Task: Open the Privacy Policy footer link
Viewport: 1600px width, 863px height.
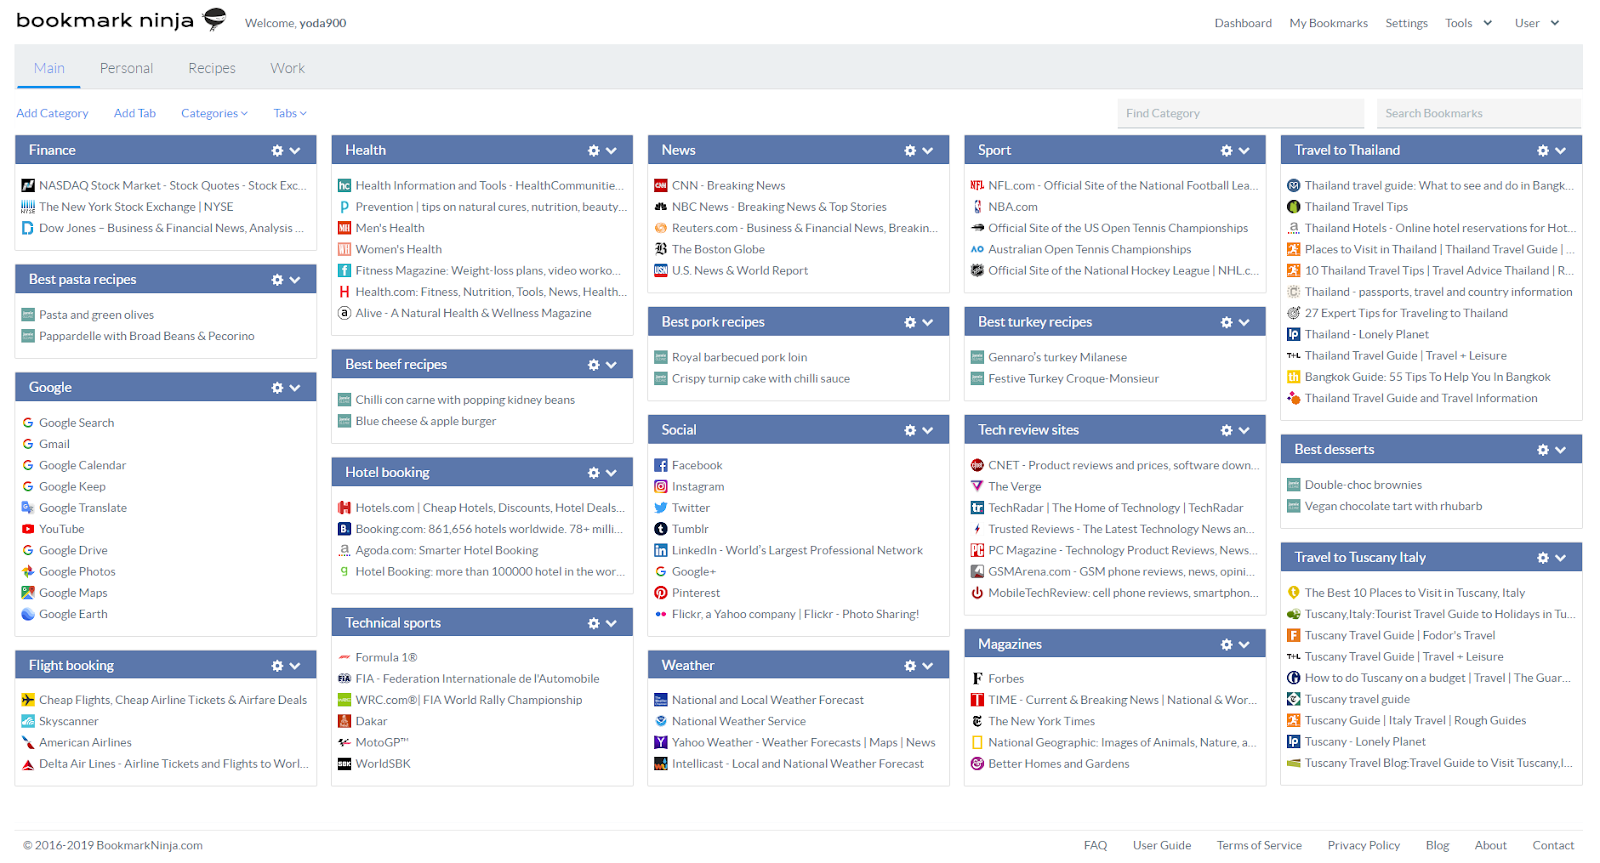Action: click(1363, 845)
